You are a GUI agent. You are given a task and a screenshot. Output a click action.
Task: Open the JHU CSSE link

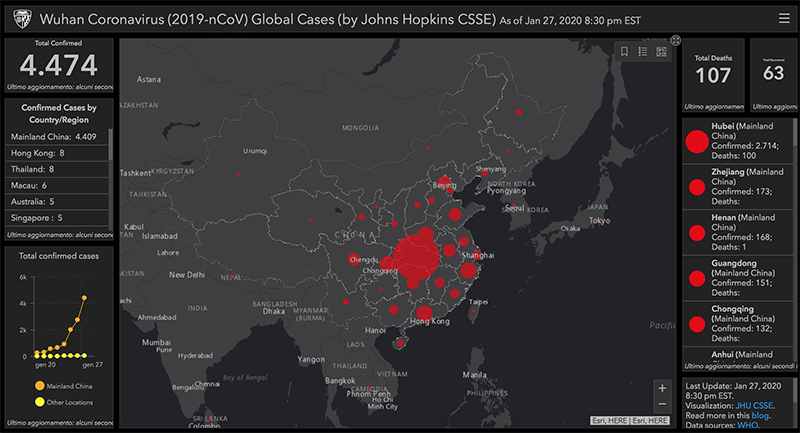[x=754, y=406]
